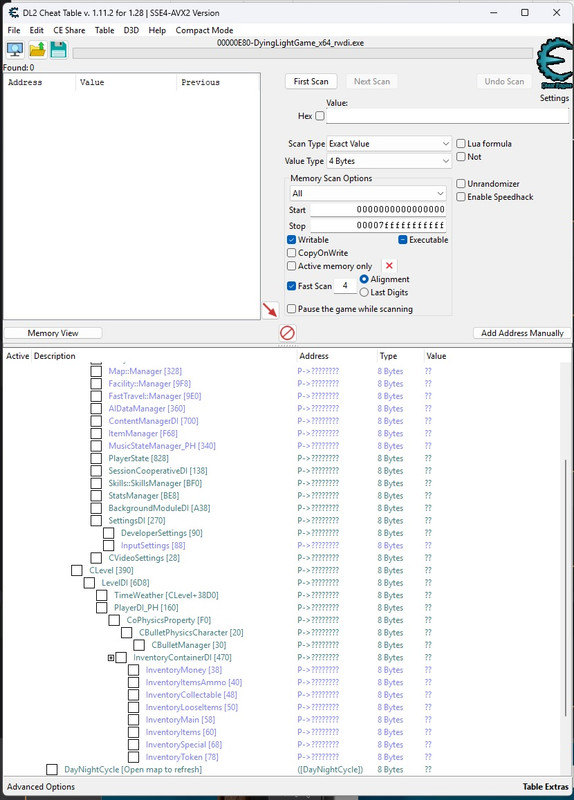Activate the InventoryMoney [38] checkbox
Image resolution: width=574 pixels, height=800 pixels.
coord(133,670)
